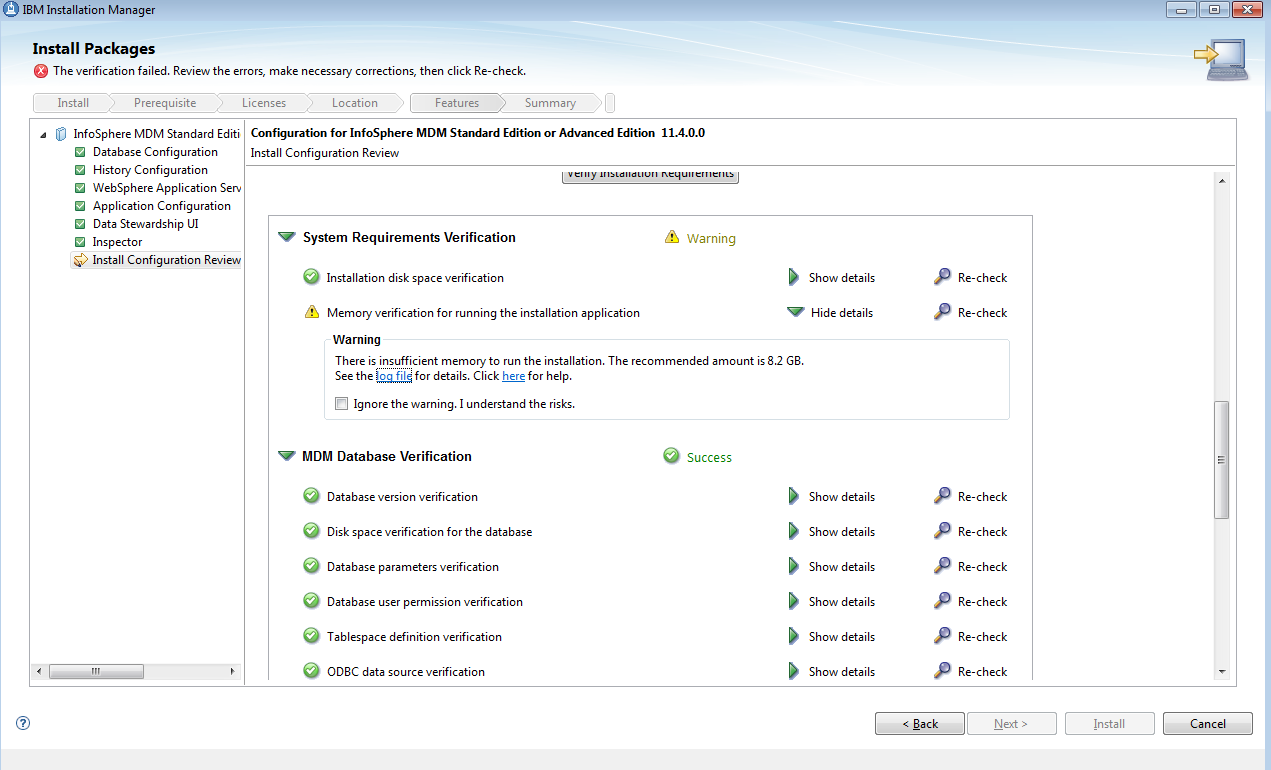Click Re-check magnifier for Database version verification
Image resolution: width=1271 pixels, height=770 pixels.
coord(942,496)
